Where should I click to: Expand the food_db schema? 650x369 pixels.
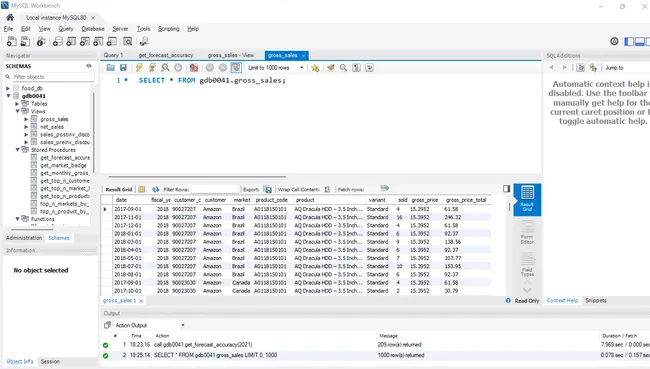pos(8,88)
